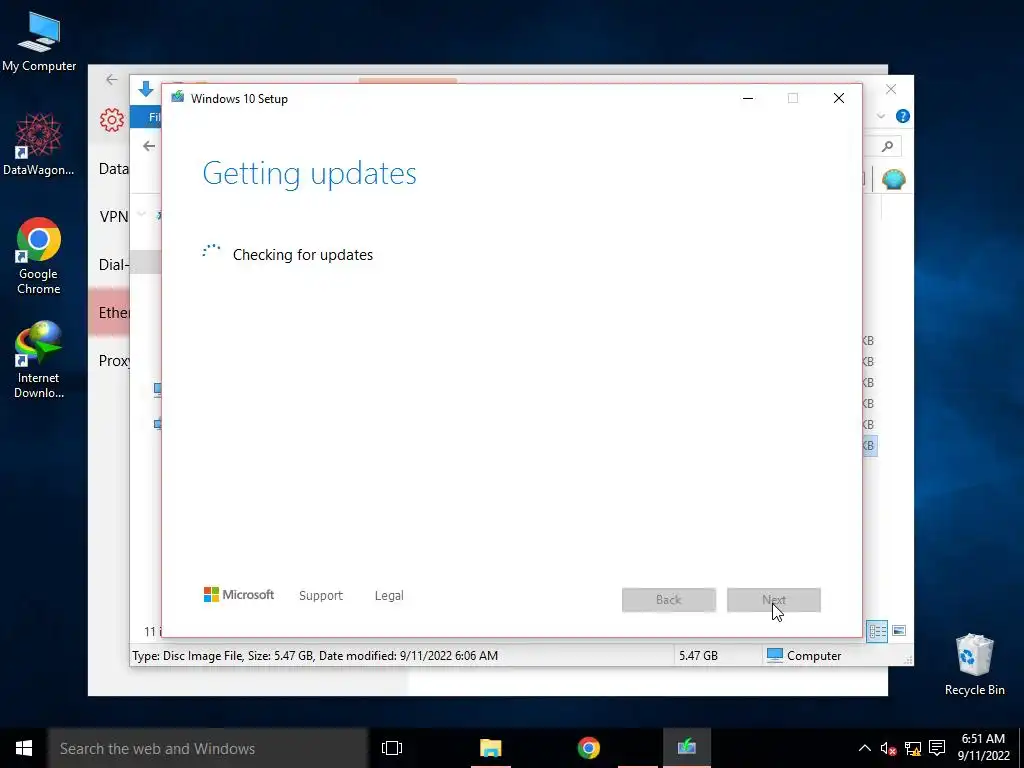Open the network tray icon
The image size is (1024, 768).
pyautogui.click(x=913, y=748)
